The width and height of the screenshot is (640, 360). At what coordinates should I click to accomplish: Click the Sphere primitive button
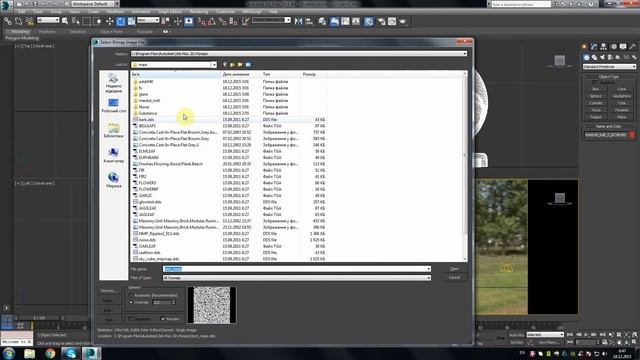[596, 96]
